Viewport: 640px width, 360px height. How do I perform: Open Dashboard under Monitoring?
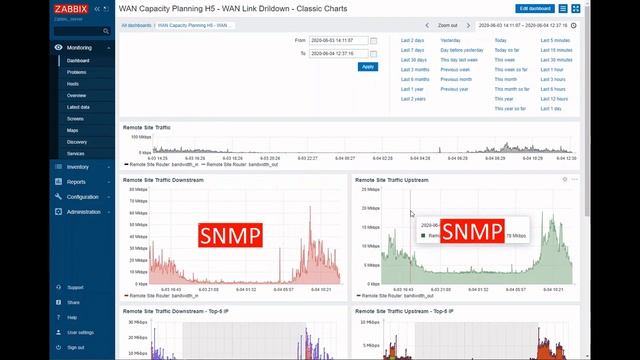click(78, 60)
